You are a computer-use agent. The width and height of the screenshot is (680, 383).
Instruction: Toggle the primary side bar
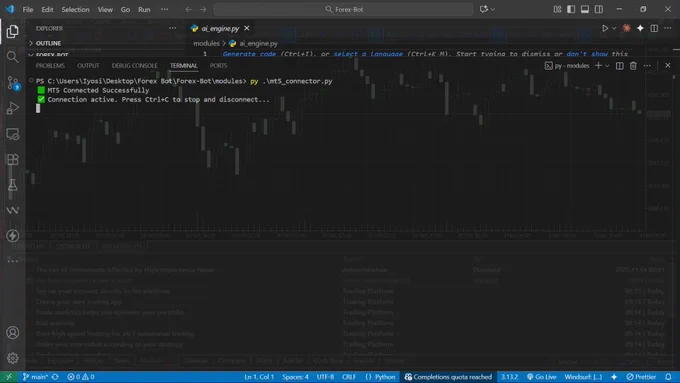tap(571, 9)
